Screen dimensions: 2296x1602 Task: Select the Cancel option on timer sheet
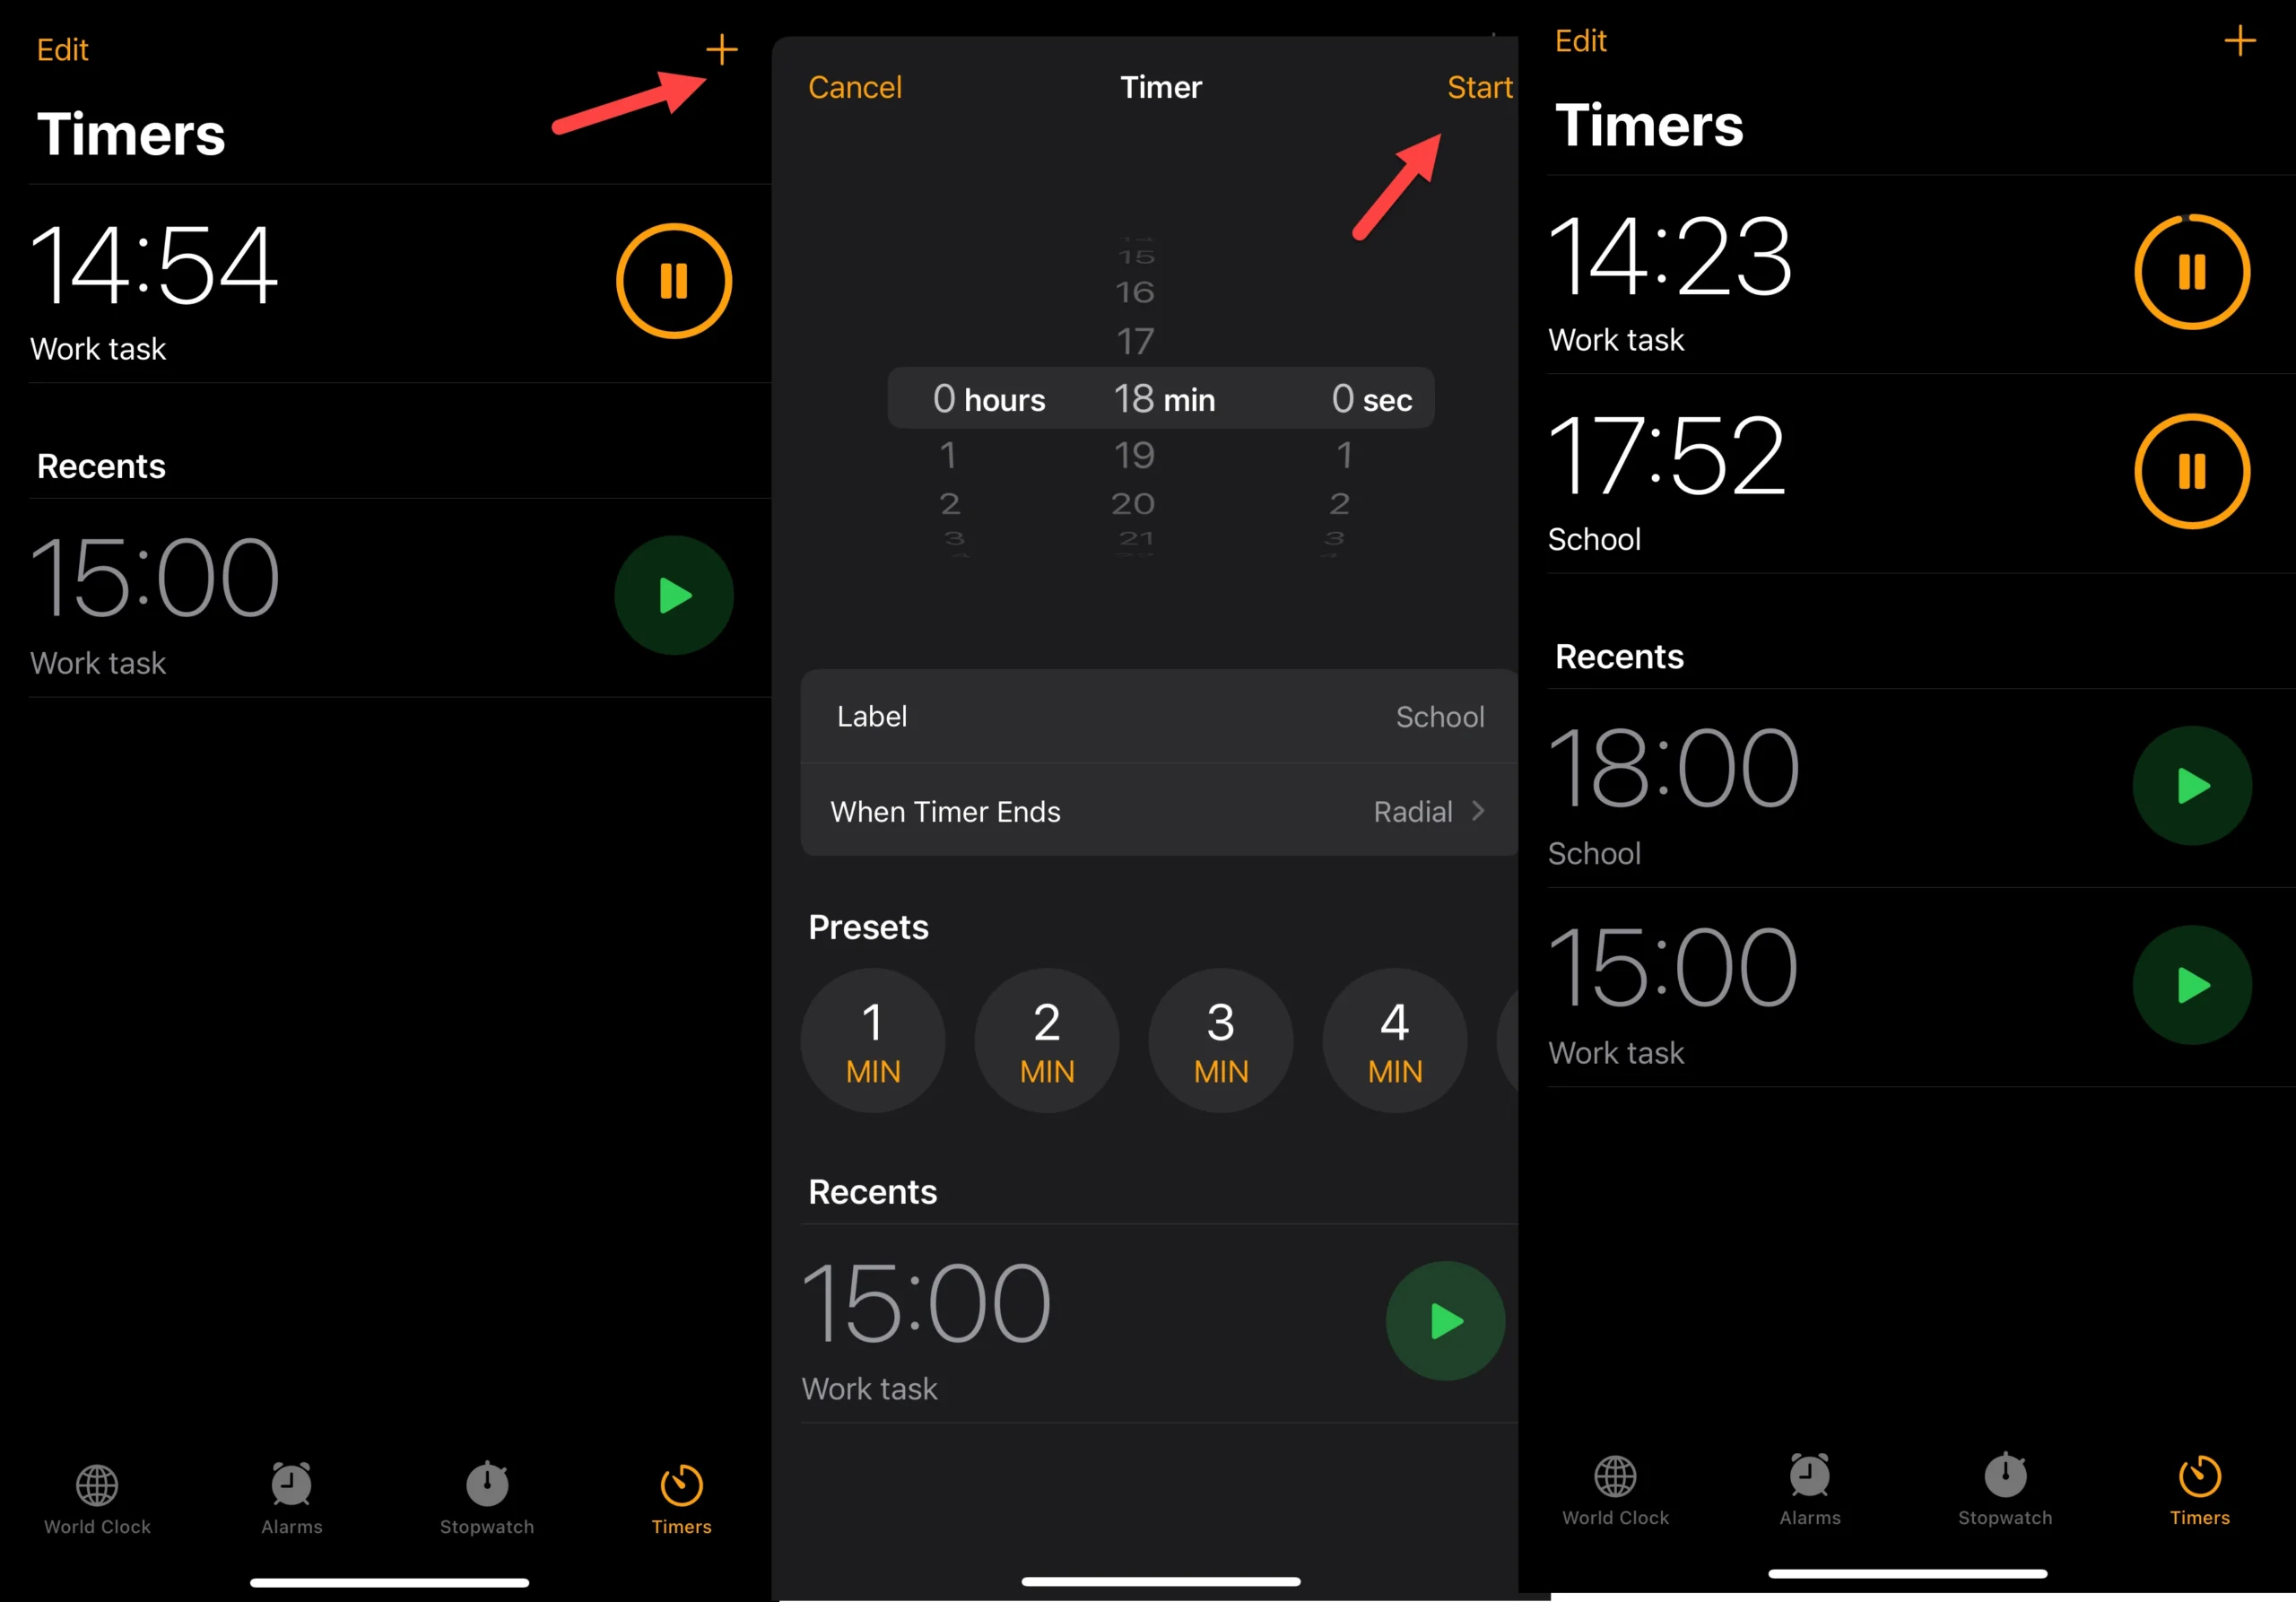(x=855, y=87)
